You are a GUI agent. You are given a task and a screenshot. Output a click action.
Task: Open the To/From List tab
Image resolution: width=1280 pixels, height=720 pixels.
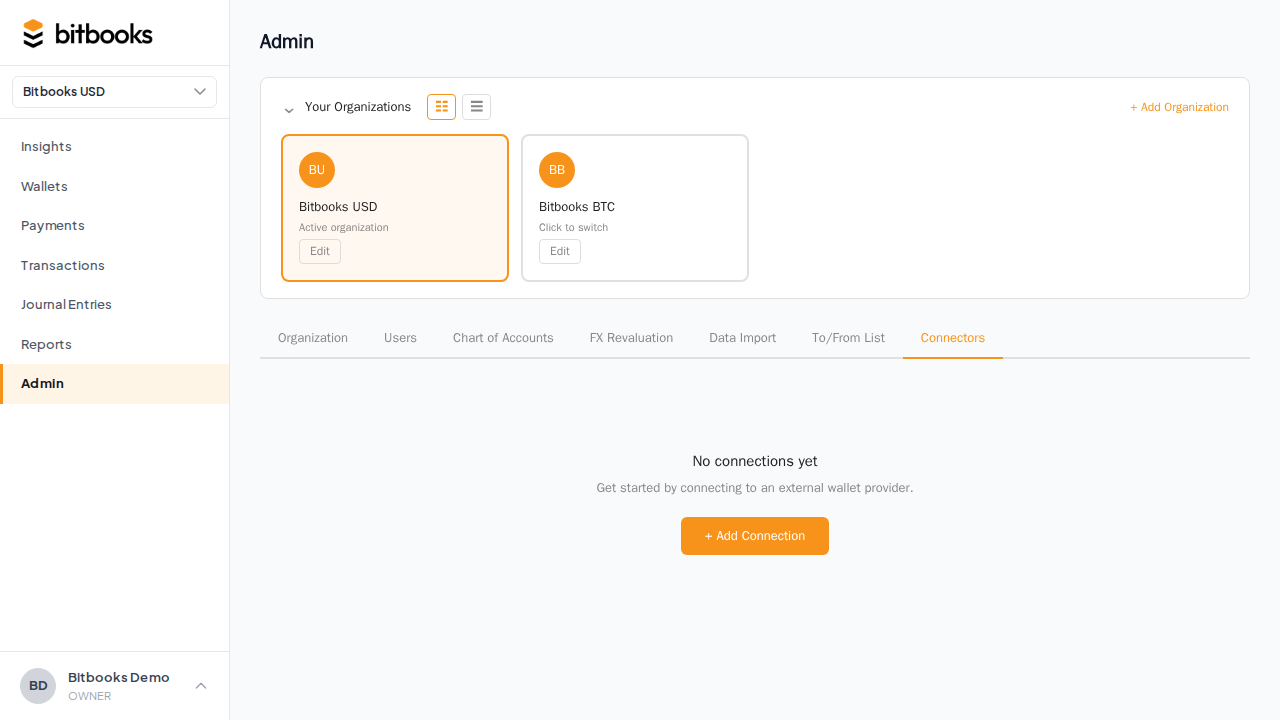click(848, 338)
